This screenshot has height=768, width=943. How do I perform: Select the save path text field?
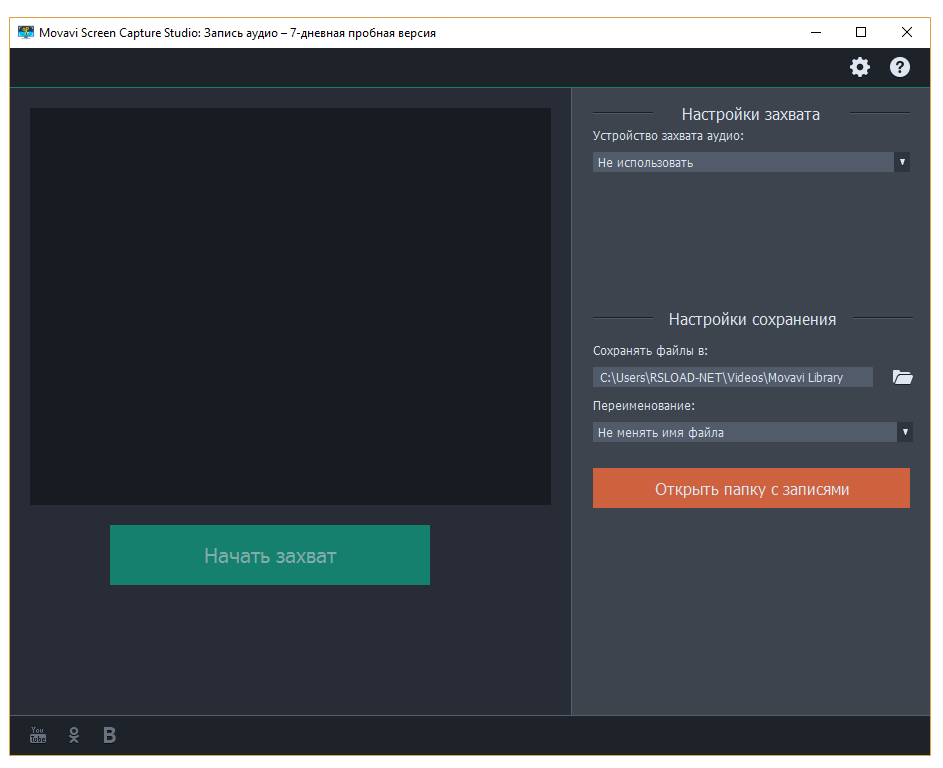[x=733, y=377]
